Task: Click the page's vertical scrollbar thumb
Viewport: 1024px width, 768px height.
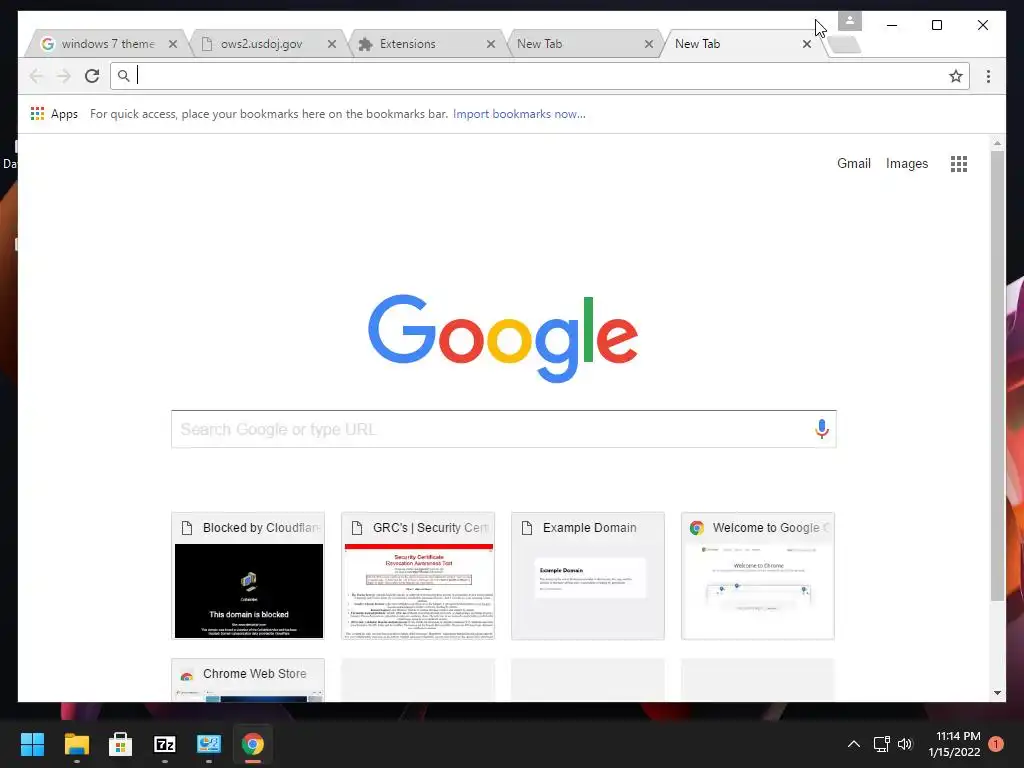Action: click(x=997, y=376)
